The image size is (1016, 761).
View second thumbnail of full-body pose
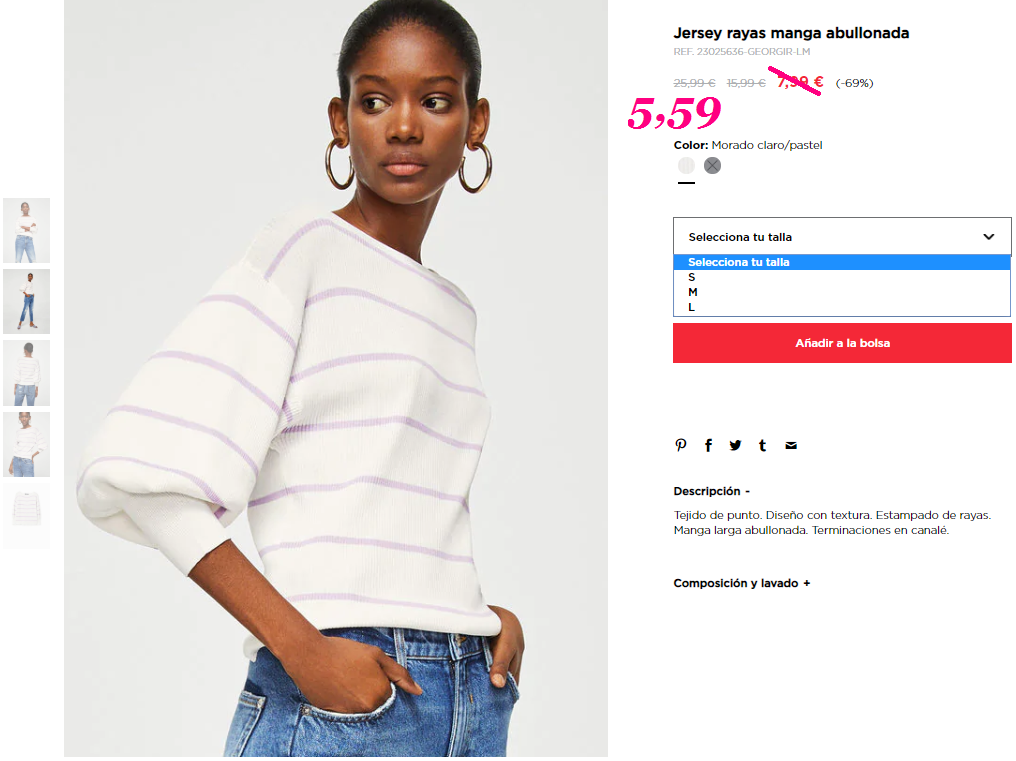tap(27, 301)
